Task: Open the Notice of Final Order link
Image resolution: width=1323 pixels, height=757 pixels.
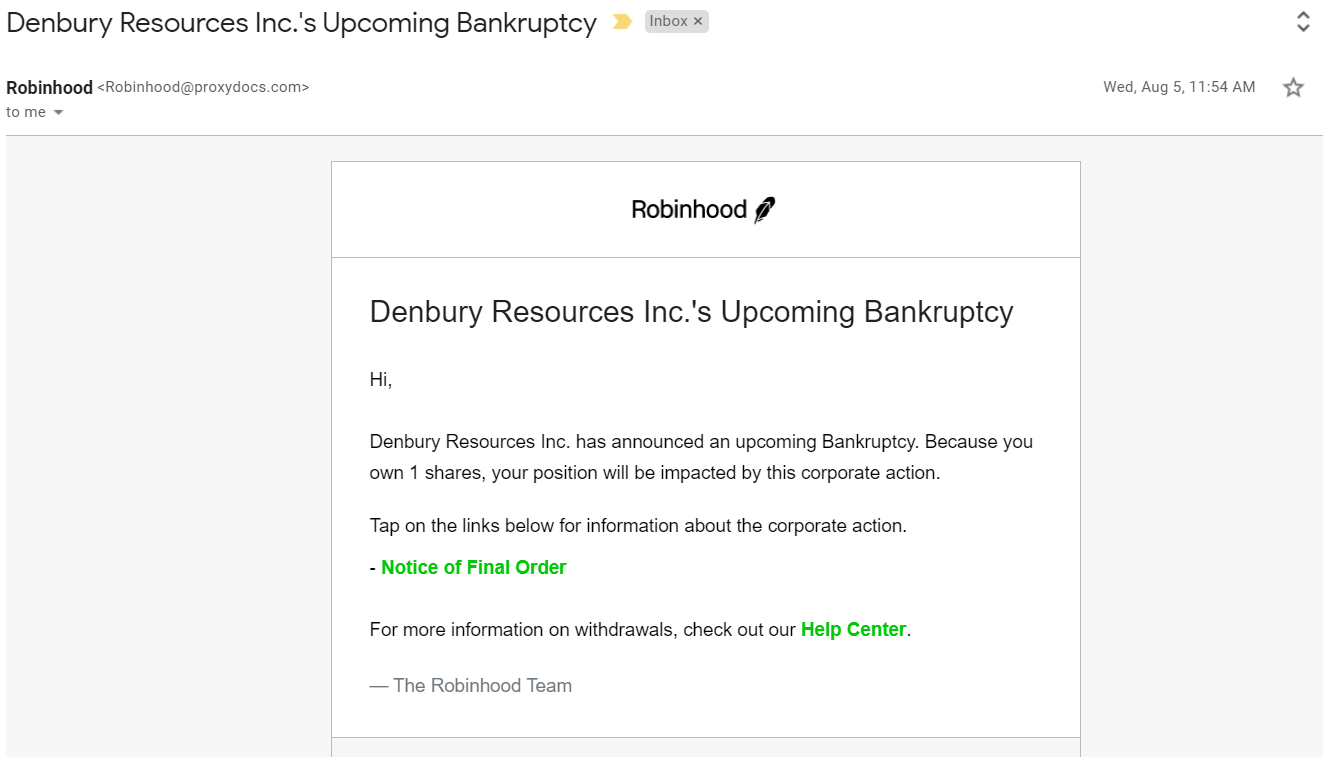Action: [x=473, y=567]
